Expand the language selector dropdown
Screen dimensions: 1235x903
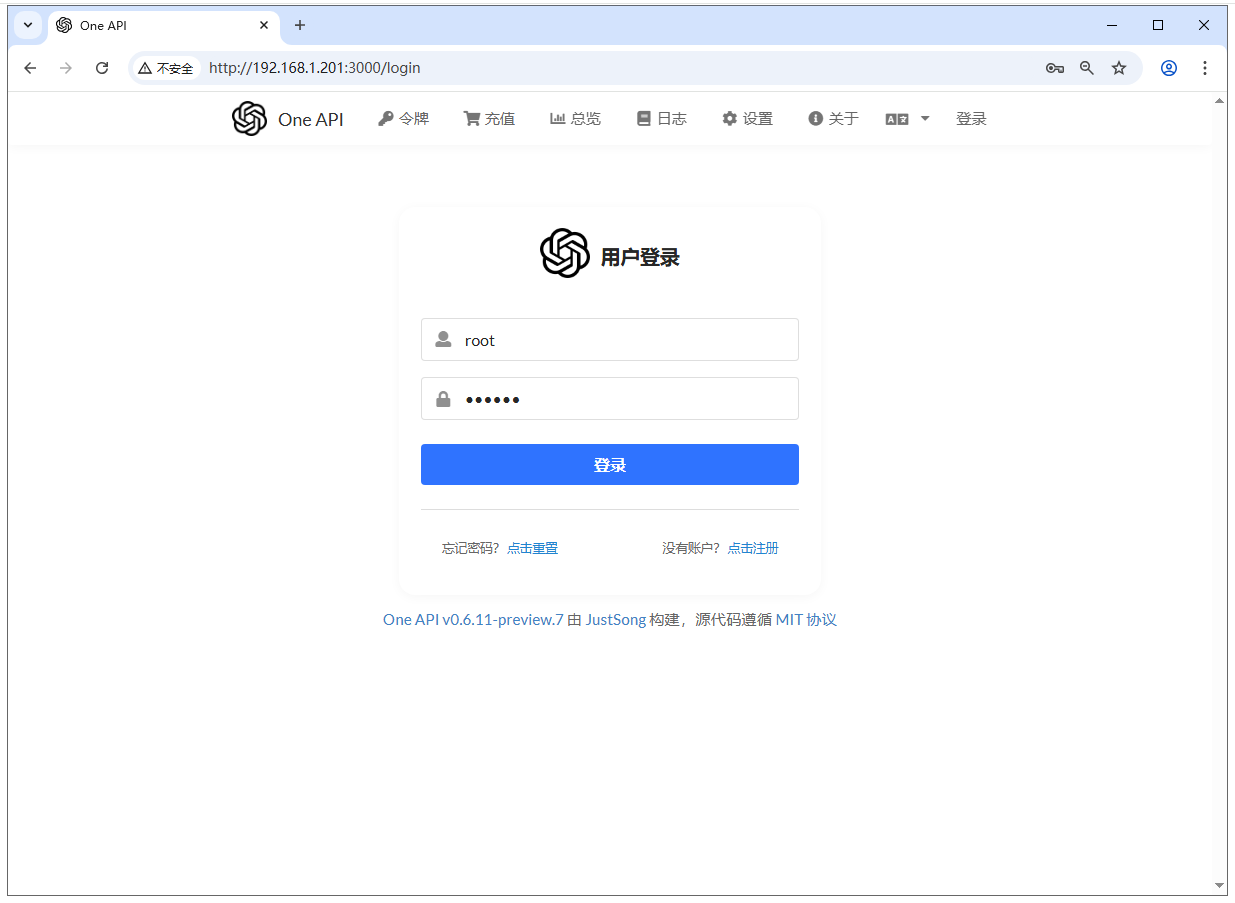pos(907,119)
